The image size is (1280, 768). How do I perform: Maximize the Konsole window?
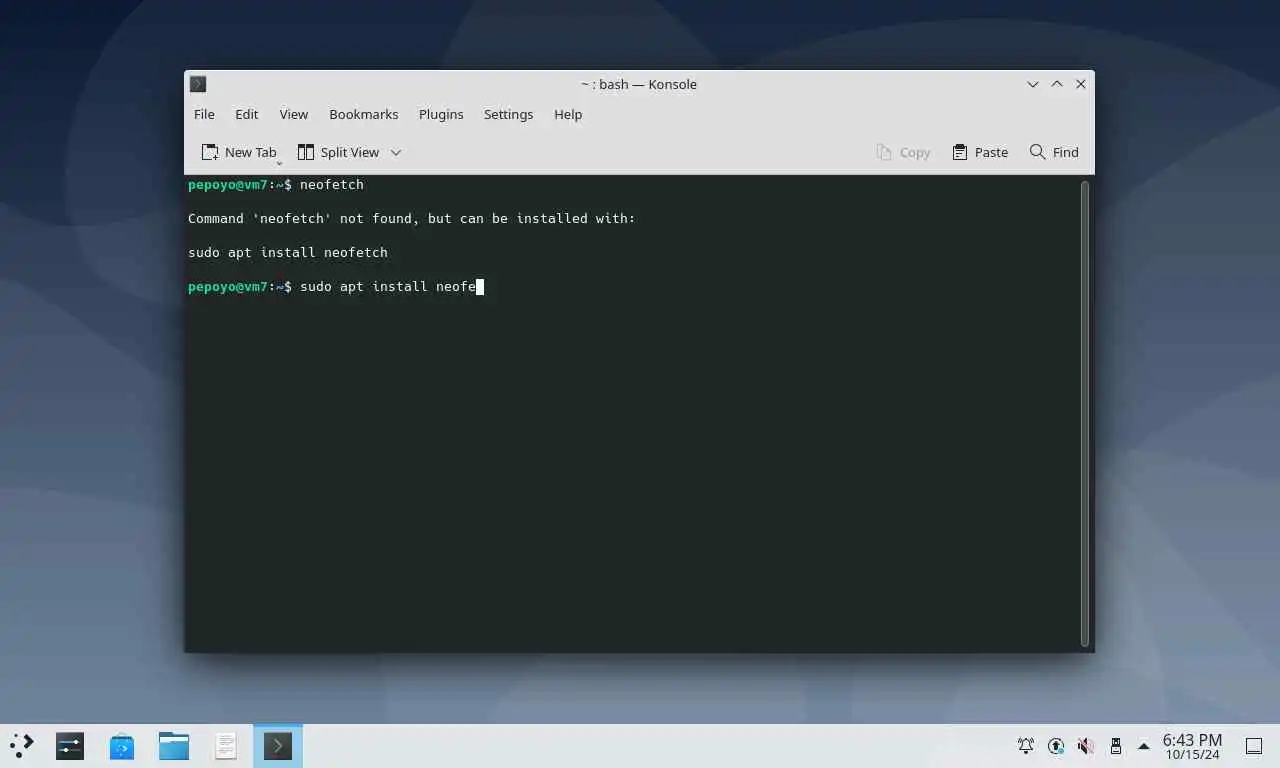tap(1057, 84)
